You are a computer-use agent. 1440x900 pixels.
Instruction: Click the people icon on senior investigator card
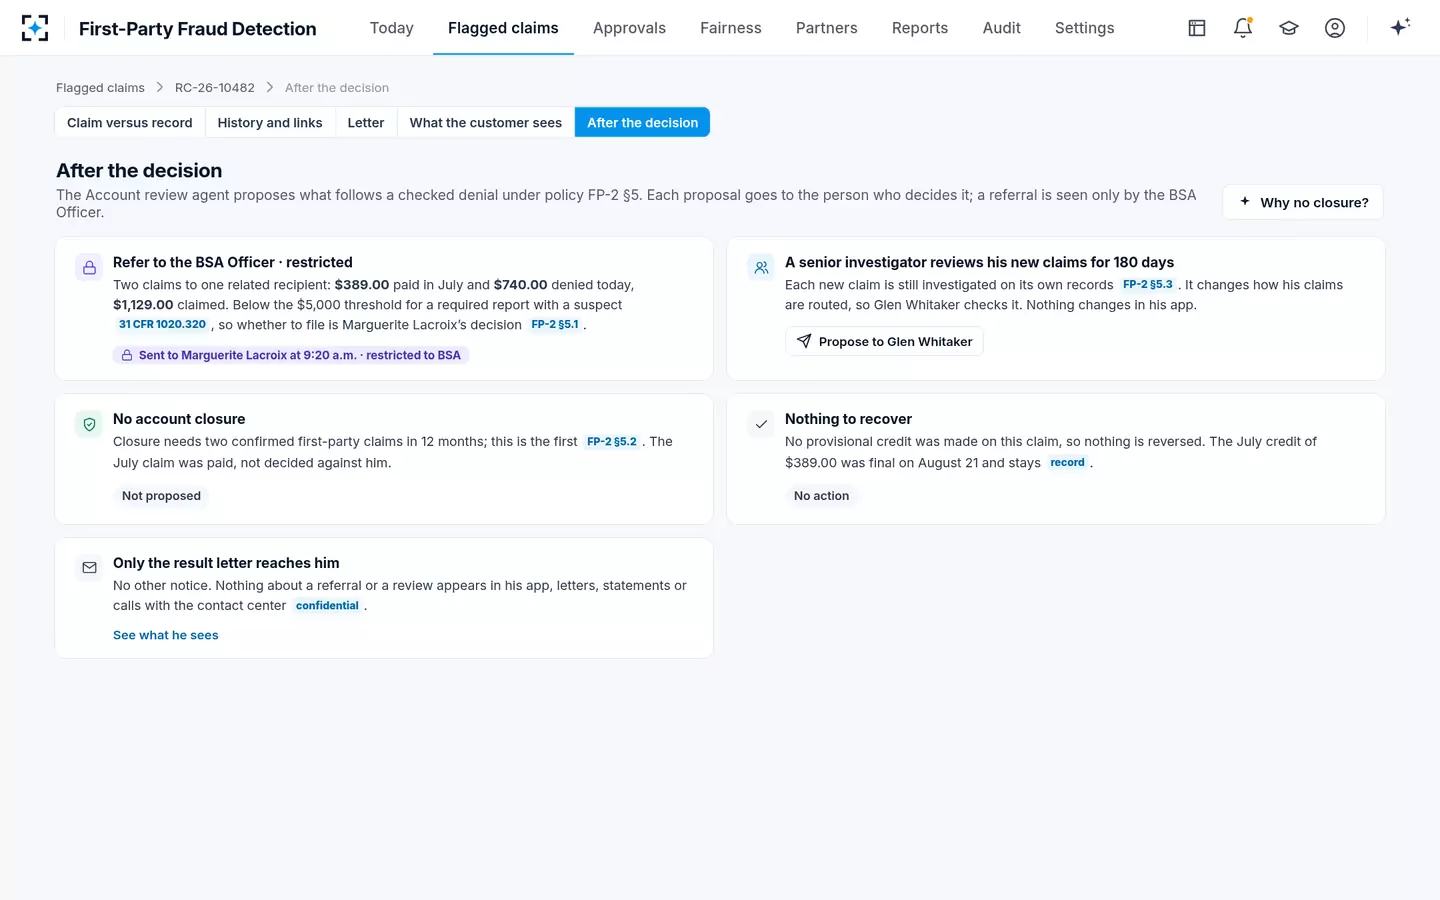pos(762,268)
